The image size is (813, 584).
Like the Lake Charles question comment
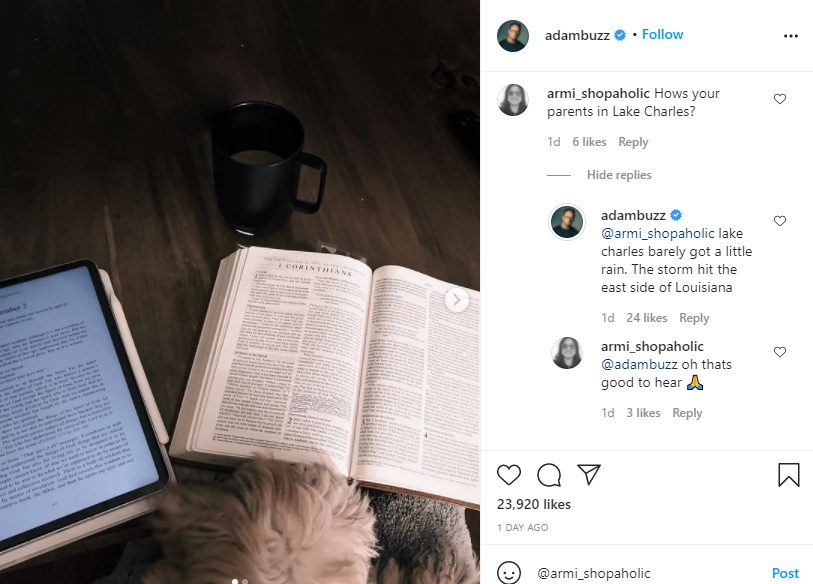click(780, 99)
